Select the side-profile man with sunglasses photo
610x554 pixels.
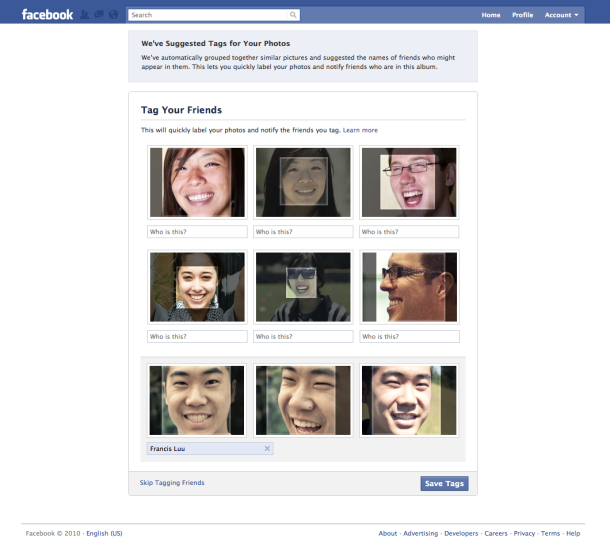click(x=409, y=287)
